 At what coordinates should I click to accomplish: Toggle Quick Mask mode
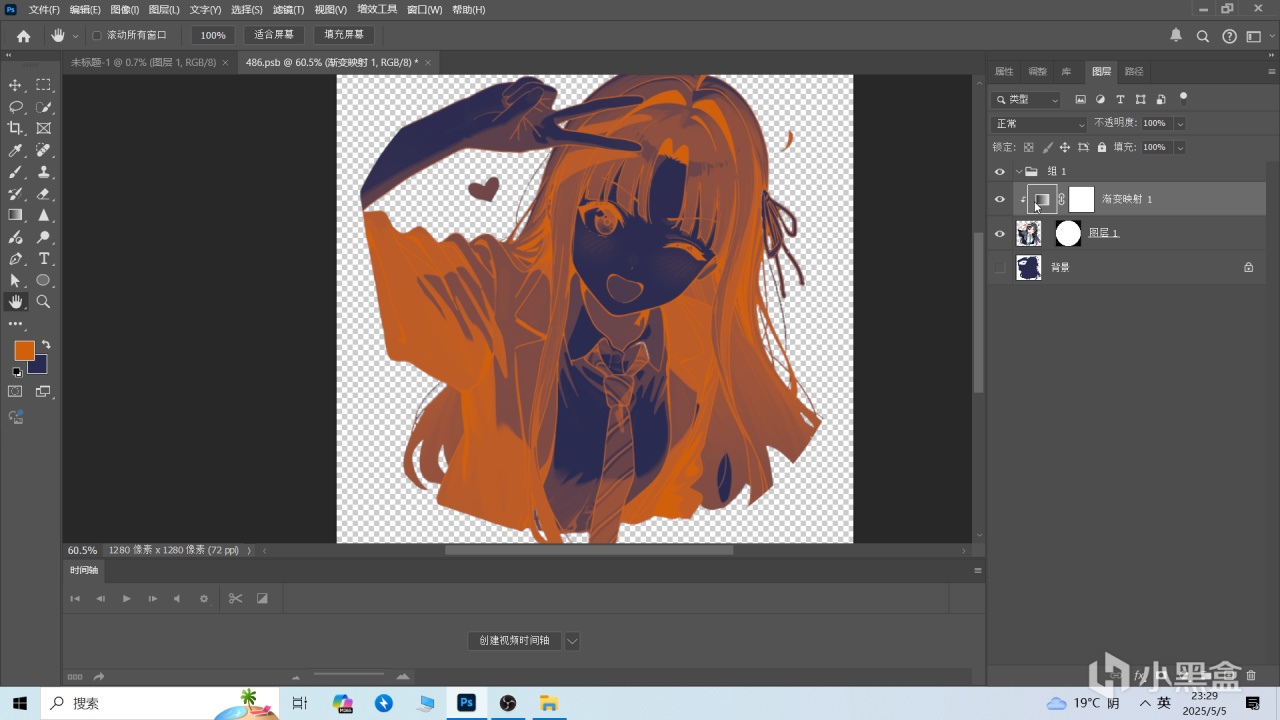click(x=15, y=391)
